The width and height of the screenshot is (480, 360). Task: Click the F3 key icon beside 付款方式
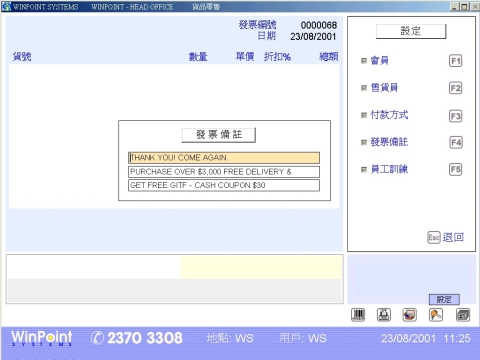[x=455, y=116]
